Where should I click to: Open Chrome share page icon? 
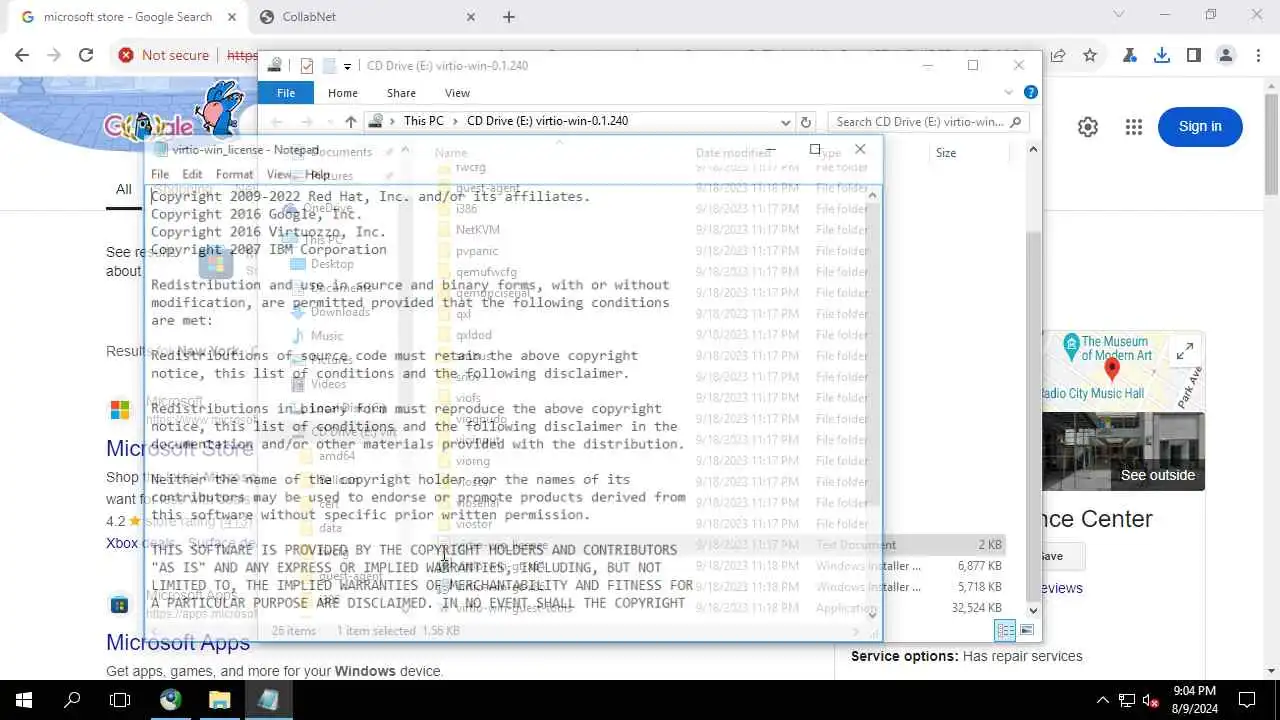pyautogui.click(x=1058, y=56)
